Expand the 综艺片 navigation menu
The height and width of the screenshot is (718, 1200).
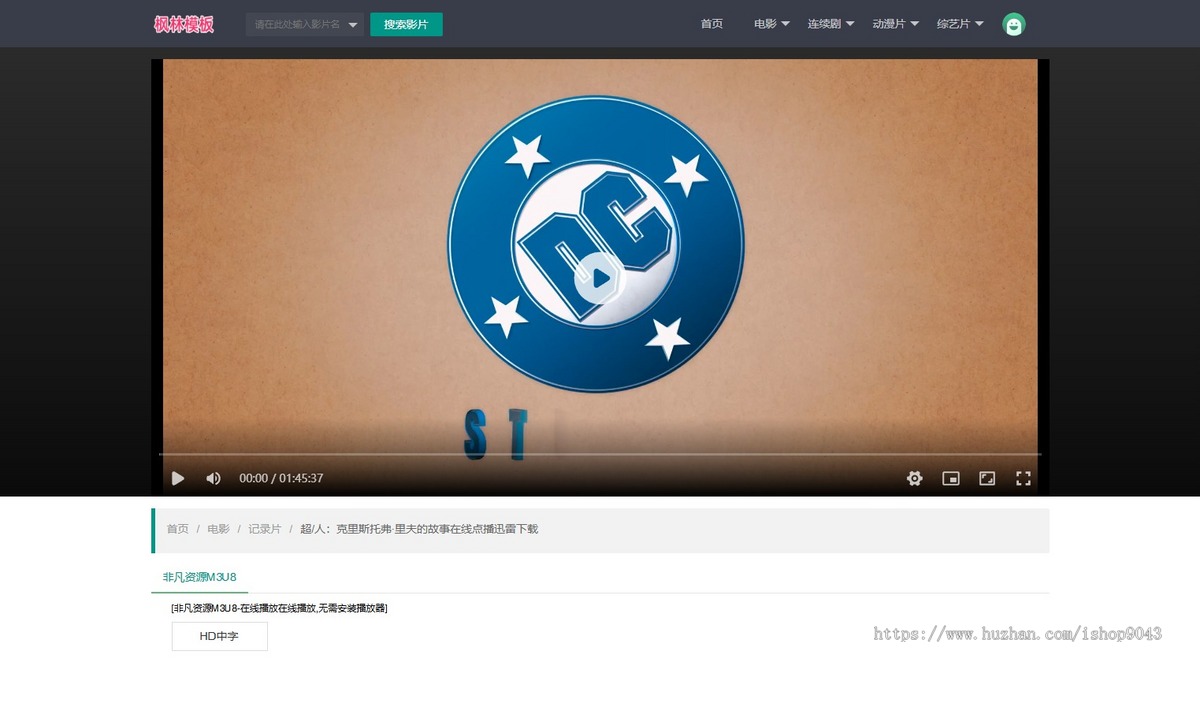coord(960,24)
